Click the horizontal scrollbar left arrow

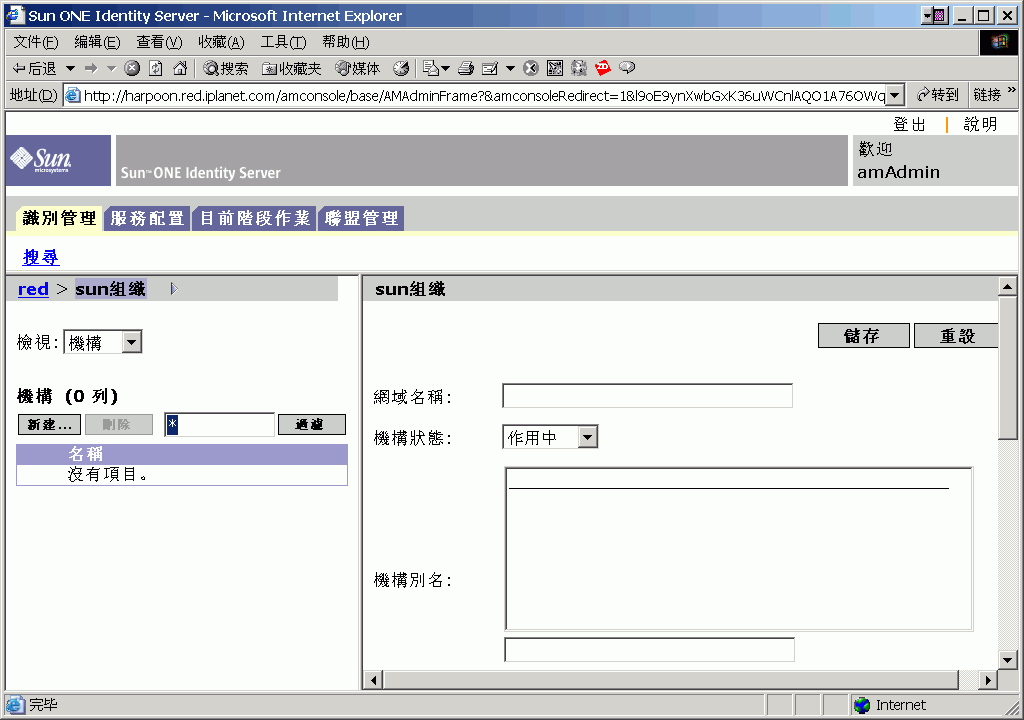pyautogui.click(x=374, y=680)
